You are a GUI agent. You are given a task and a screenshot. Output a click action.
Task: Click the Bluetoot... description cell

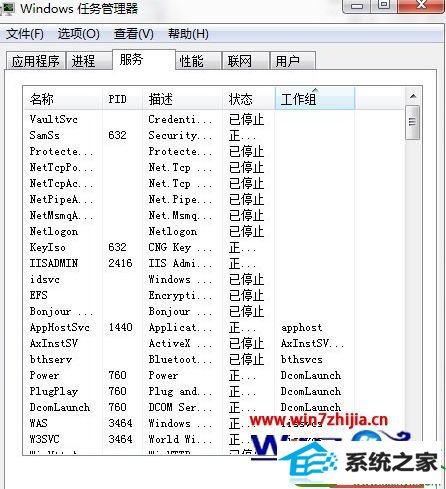[x=180, y=359]
